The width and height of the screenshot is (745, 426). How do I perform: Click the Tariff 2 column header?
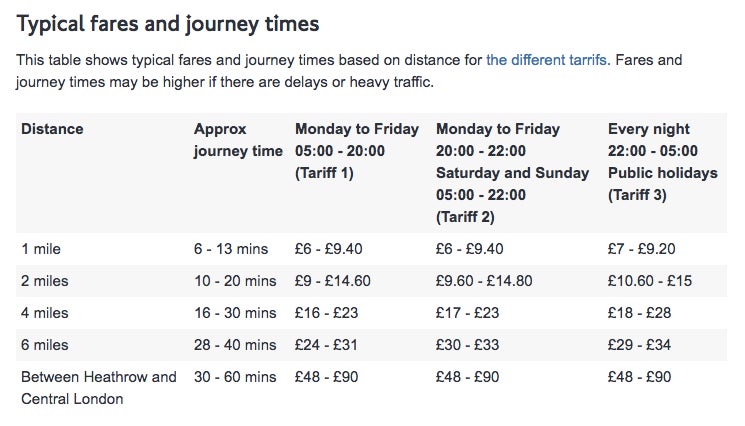(x=513, y=173)
